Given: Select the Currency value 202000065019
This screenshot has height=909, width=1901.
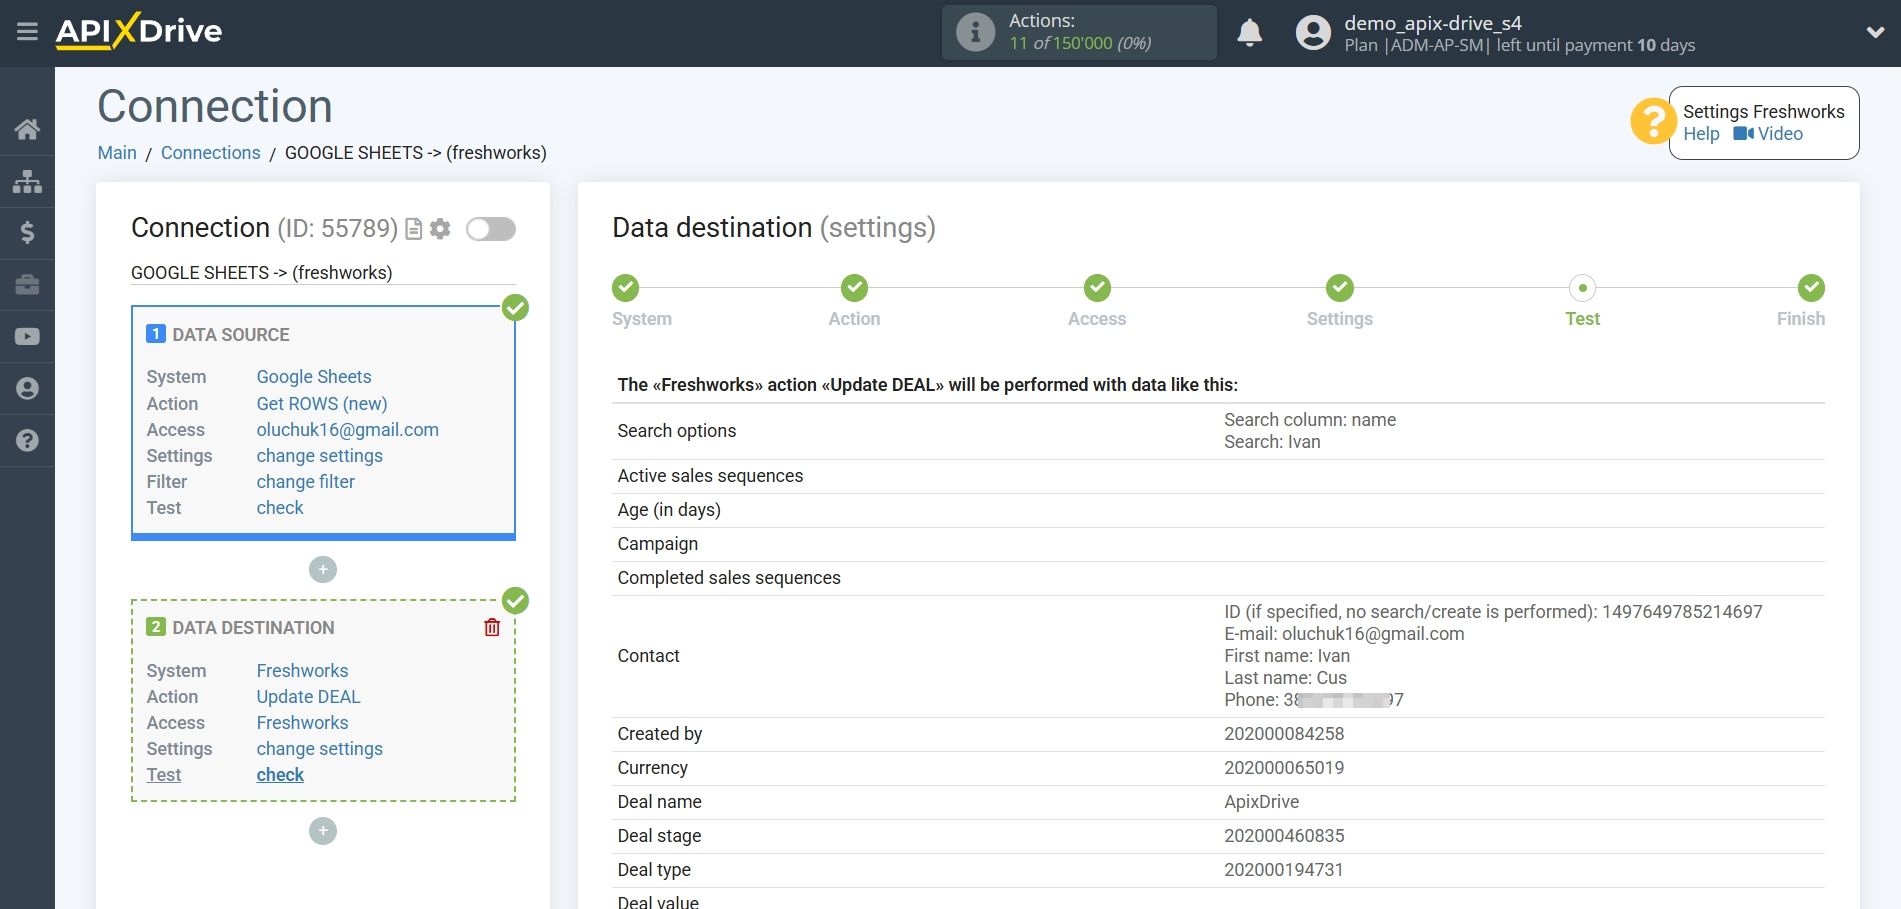Looking at the screenshot, I should [x=1284, y=768].
